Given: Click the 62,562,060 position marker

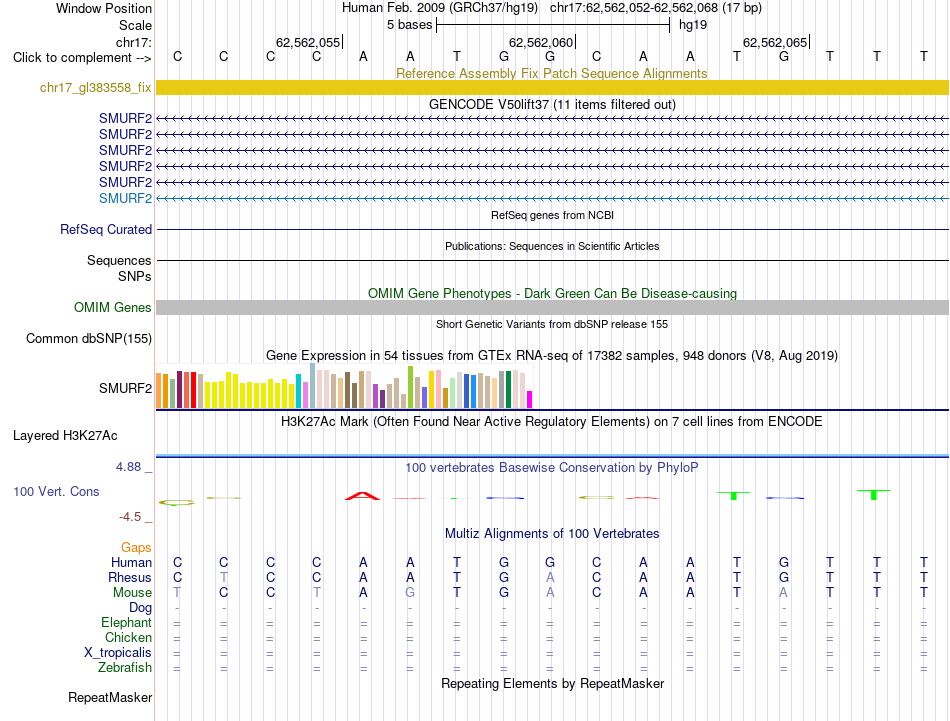Looking at the screenshot, I should click(541, 42).
